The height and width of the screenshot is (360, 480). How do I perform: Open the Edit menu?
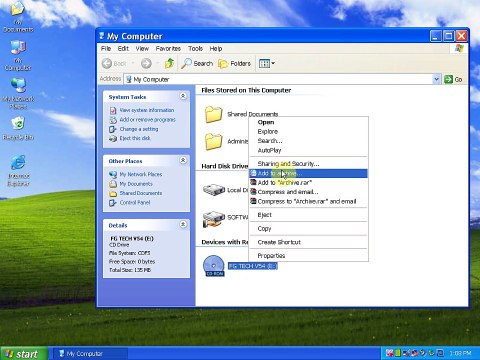click(123, 49)
